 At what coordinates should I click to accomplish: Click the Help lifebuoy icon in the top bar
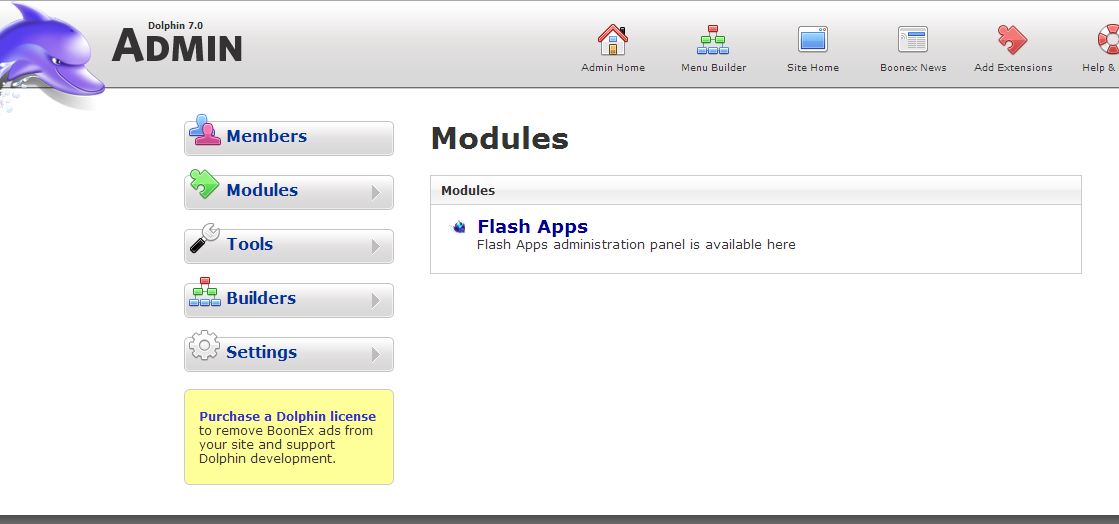[1108, 40]
